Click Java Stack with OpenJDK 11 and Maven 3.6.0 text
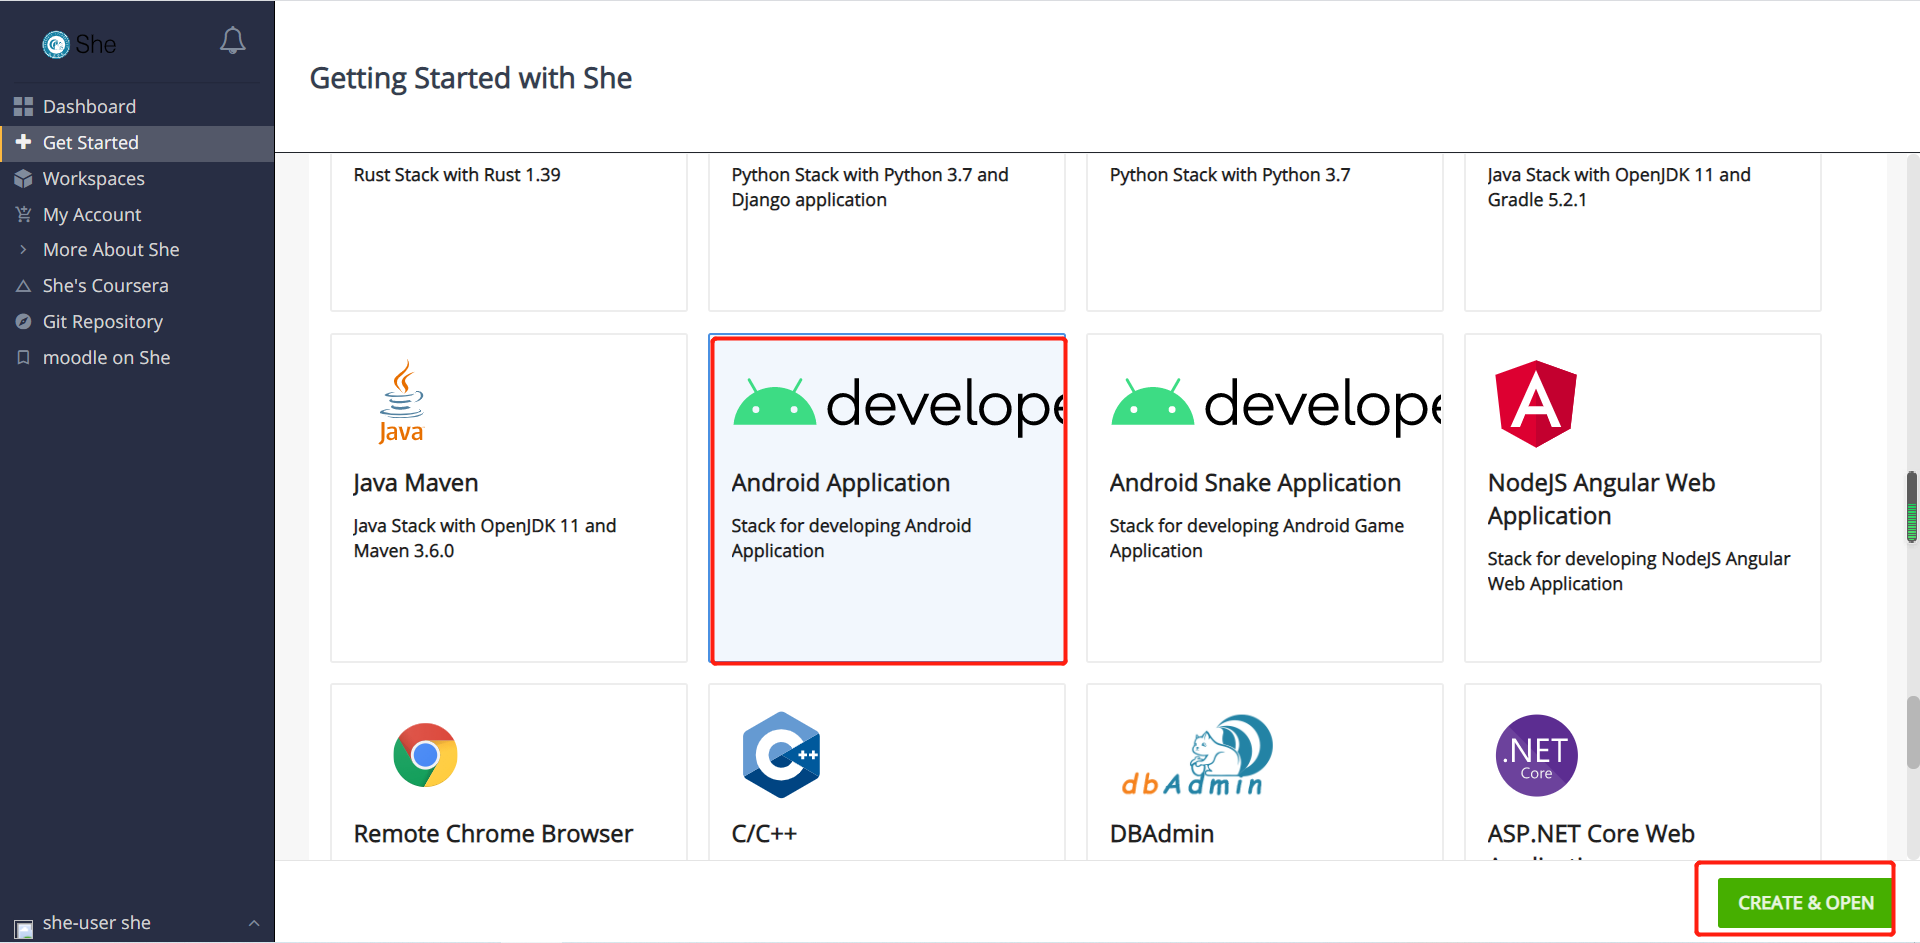The image size is (1920, 943). coord(485,538)
